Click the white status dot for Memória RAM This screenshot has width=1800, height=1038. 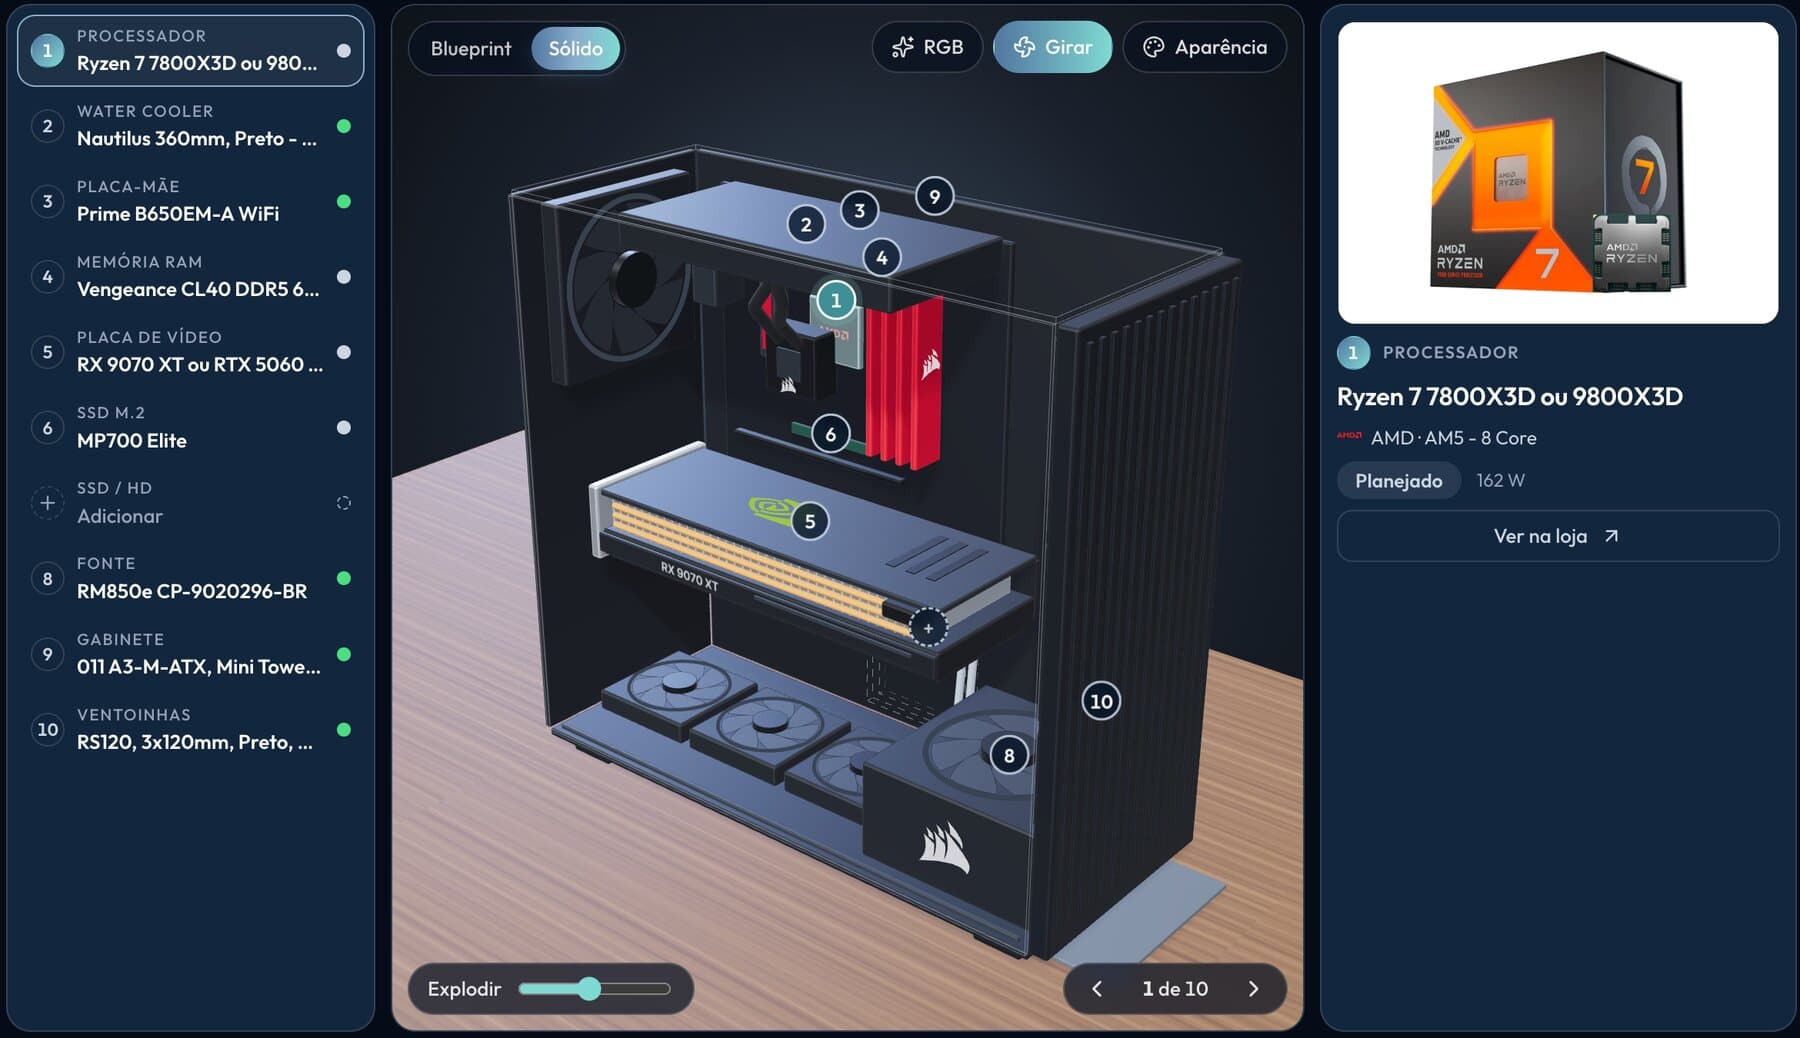[x=344, y=277]
